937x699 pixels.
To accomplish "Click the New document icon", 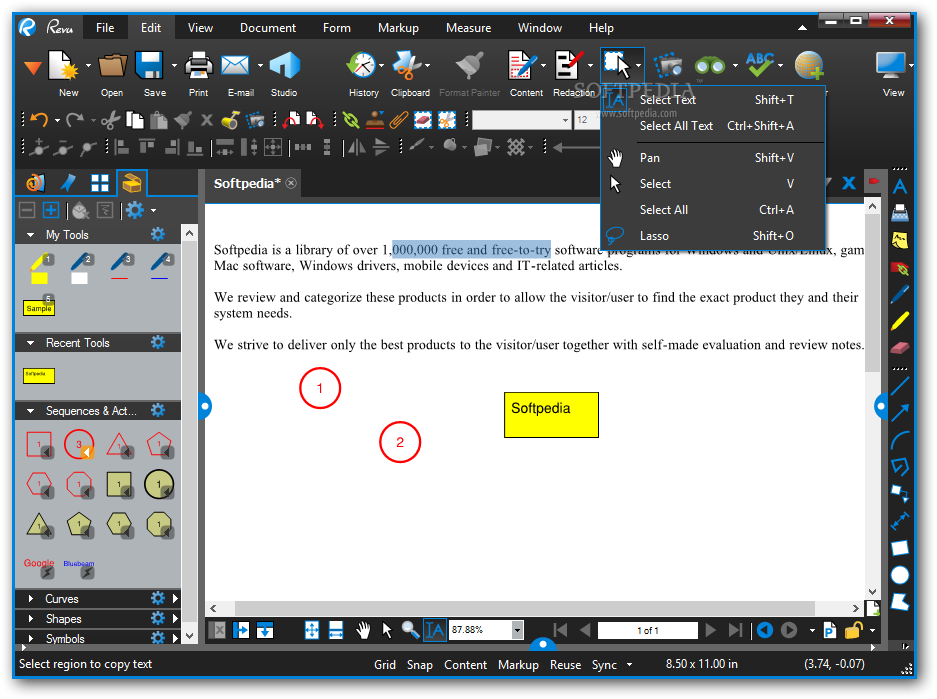I will pos(63,66).
